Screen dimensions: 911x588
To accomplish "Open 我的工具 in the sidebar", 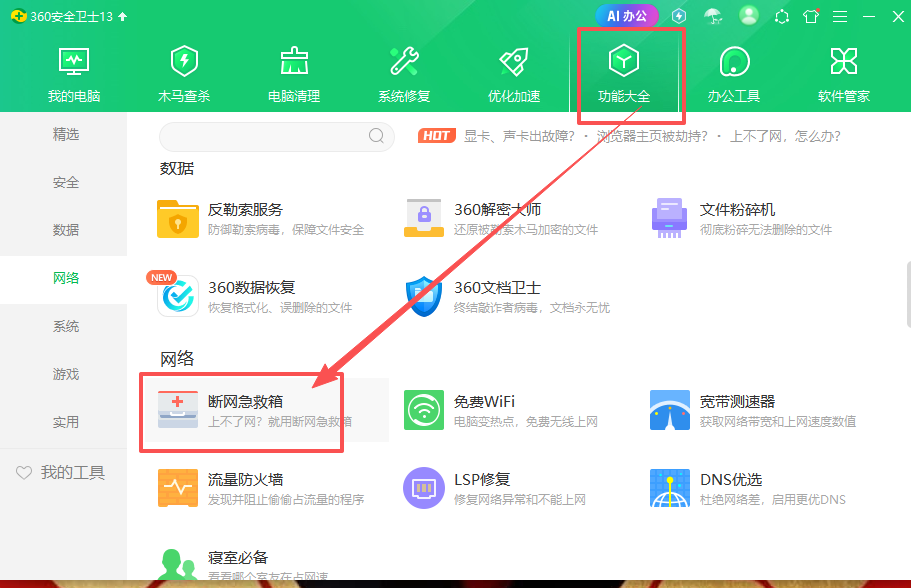I will click(x=62, y=473).
